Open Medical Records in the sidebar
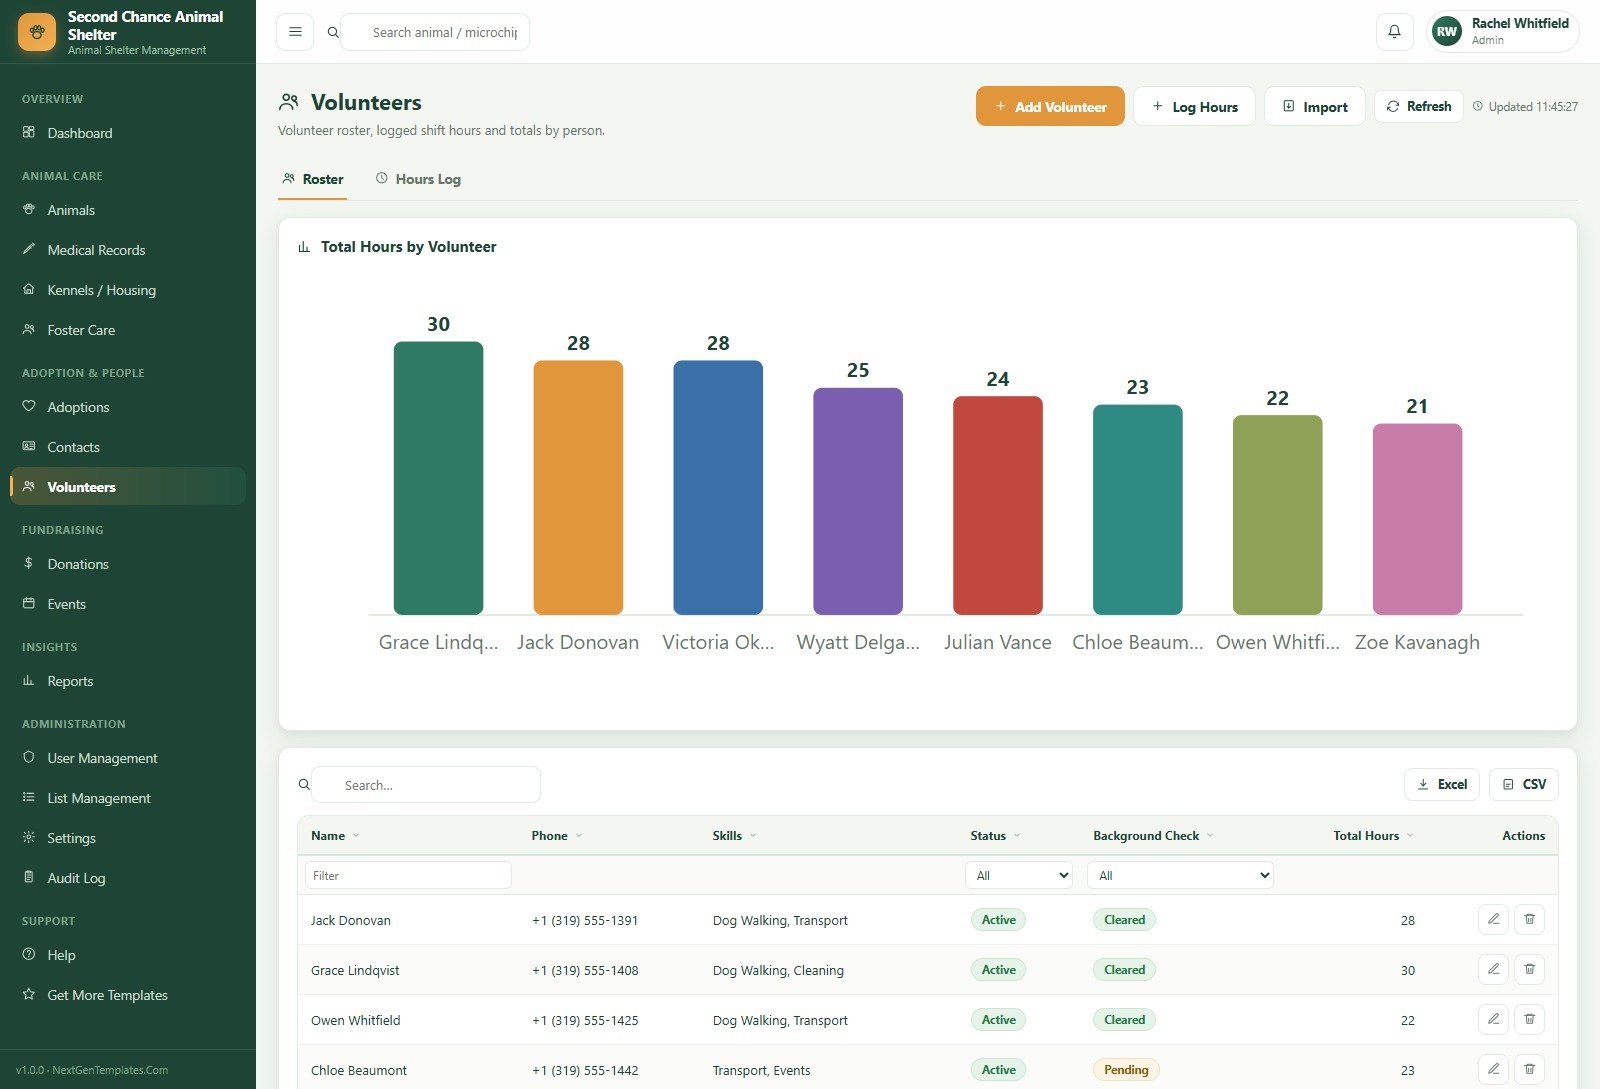Viewport: 1600px width, 1089px height. click(x=96, y=250)
